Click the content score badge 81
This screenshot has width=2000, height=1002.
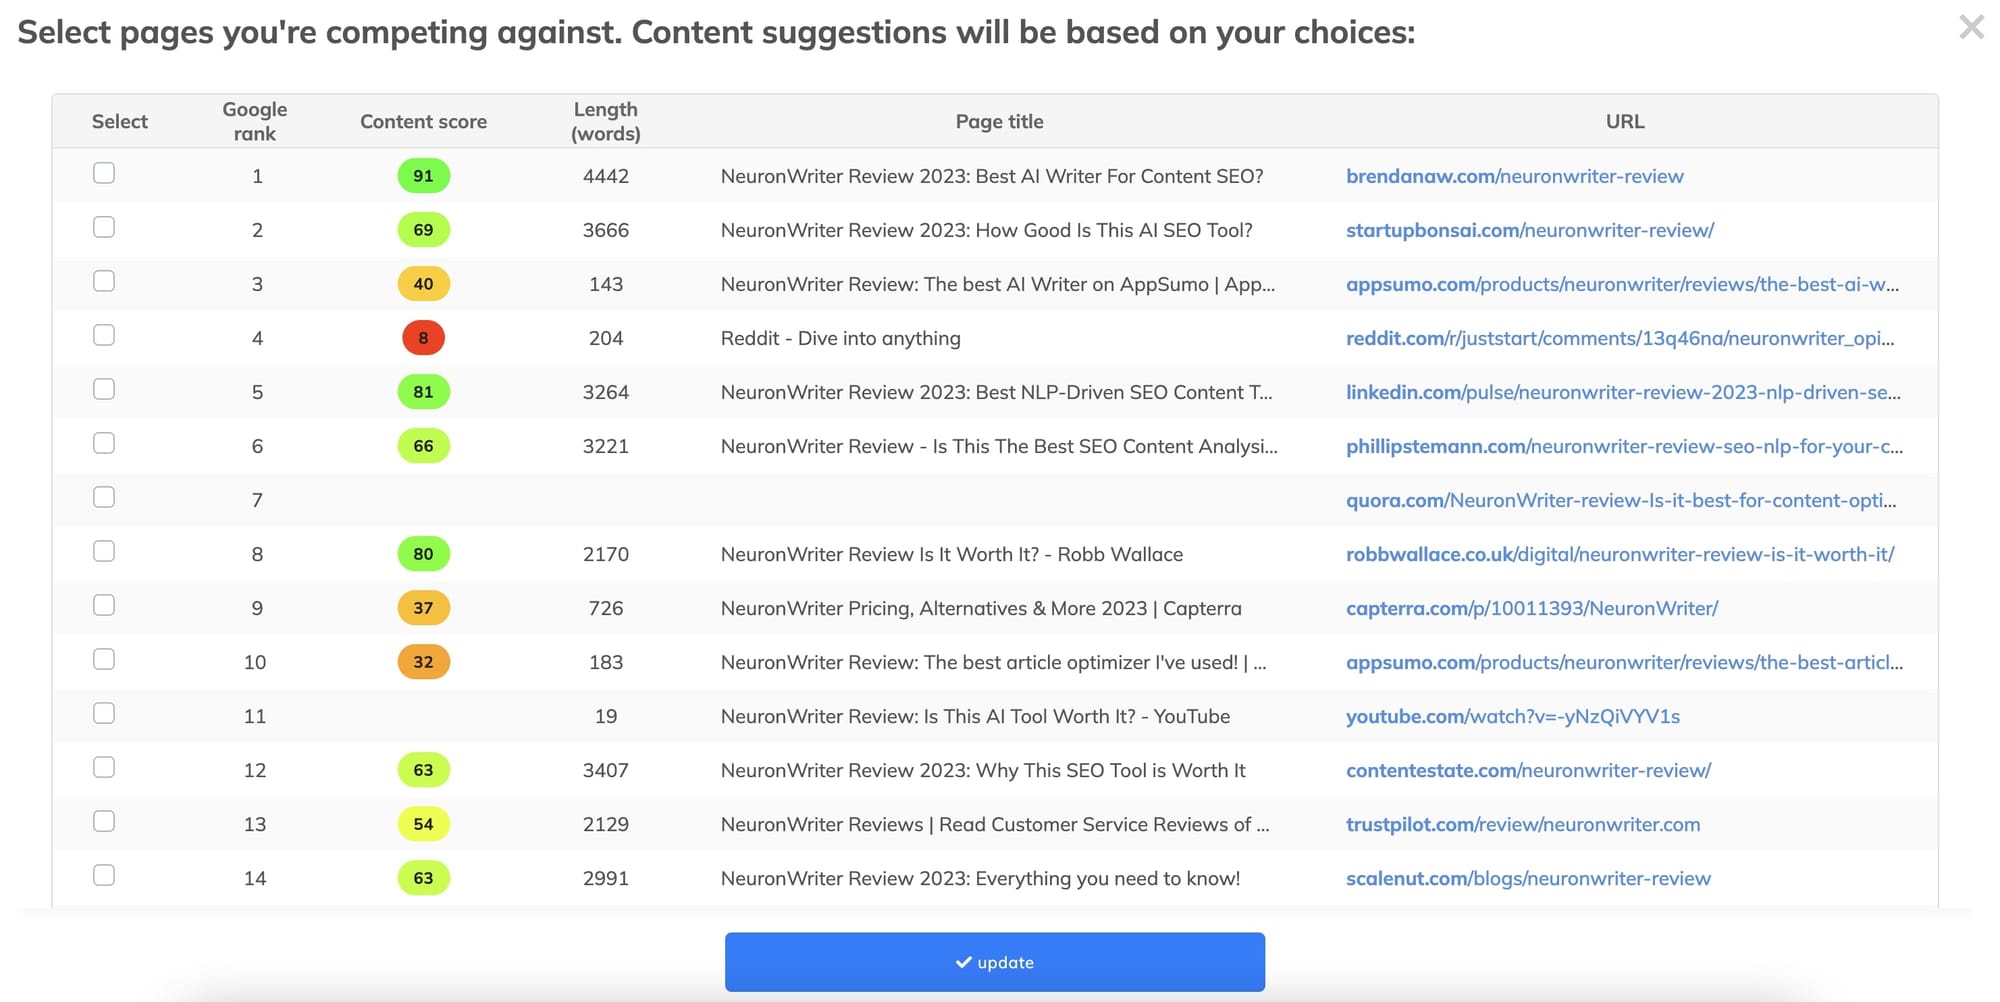click(x=424, y=392)
